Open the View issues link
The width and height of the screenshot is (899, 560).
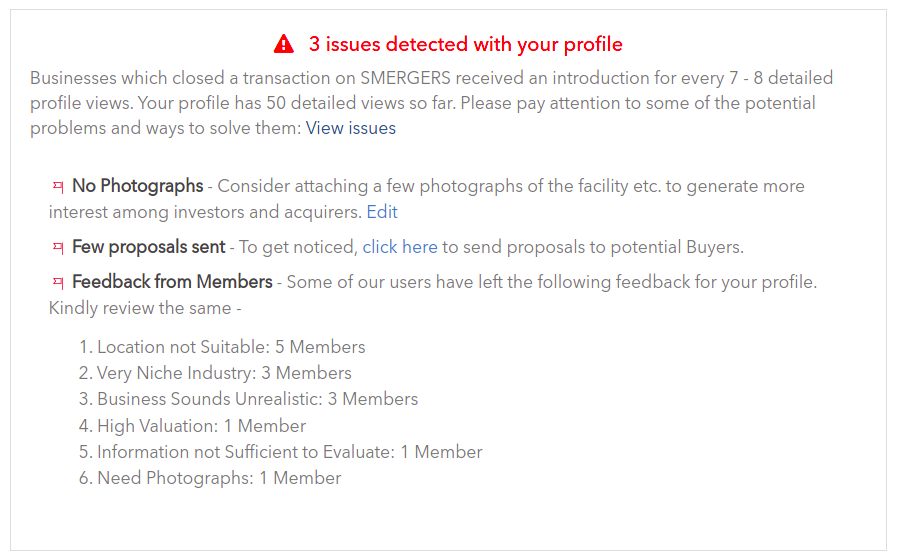click(x=350, y=128)
